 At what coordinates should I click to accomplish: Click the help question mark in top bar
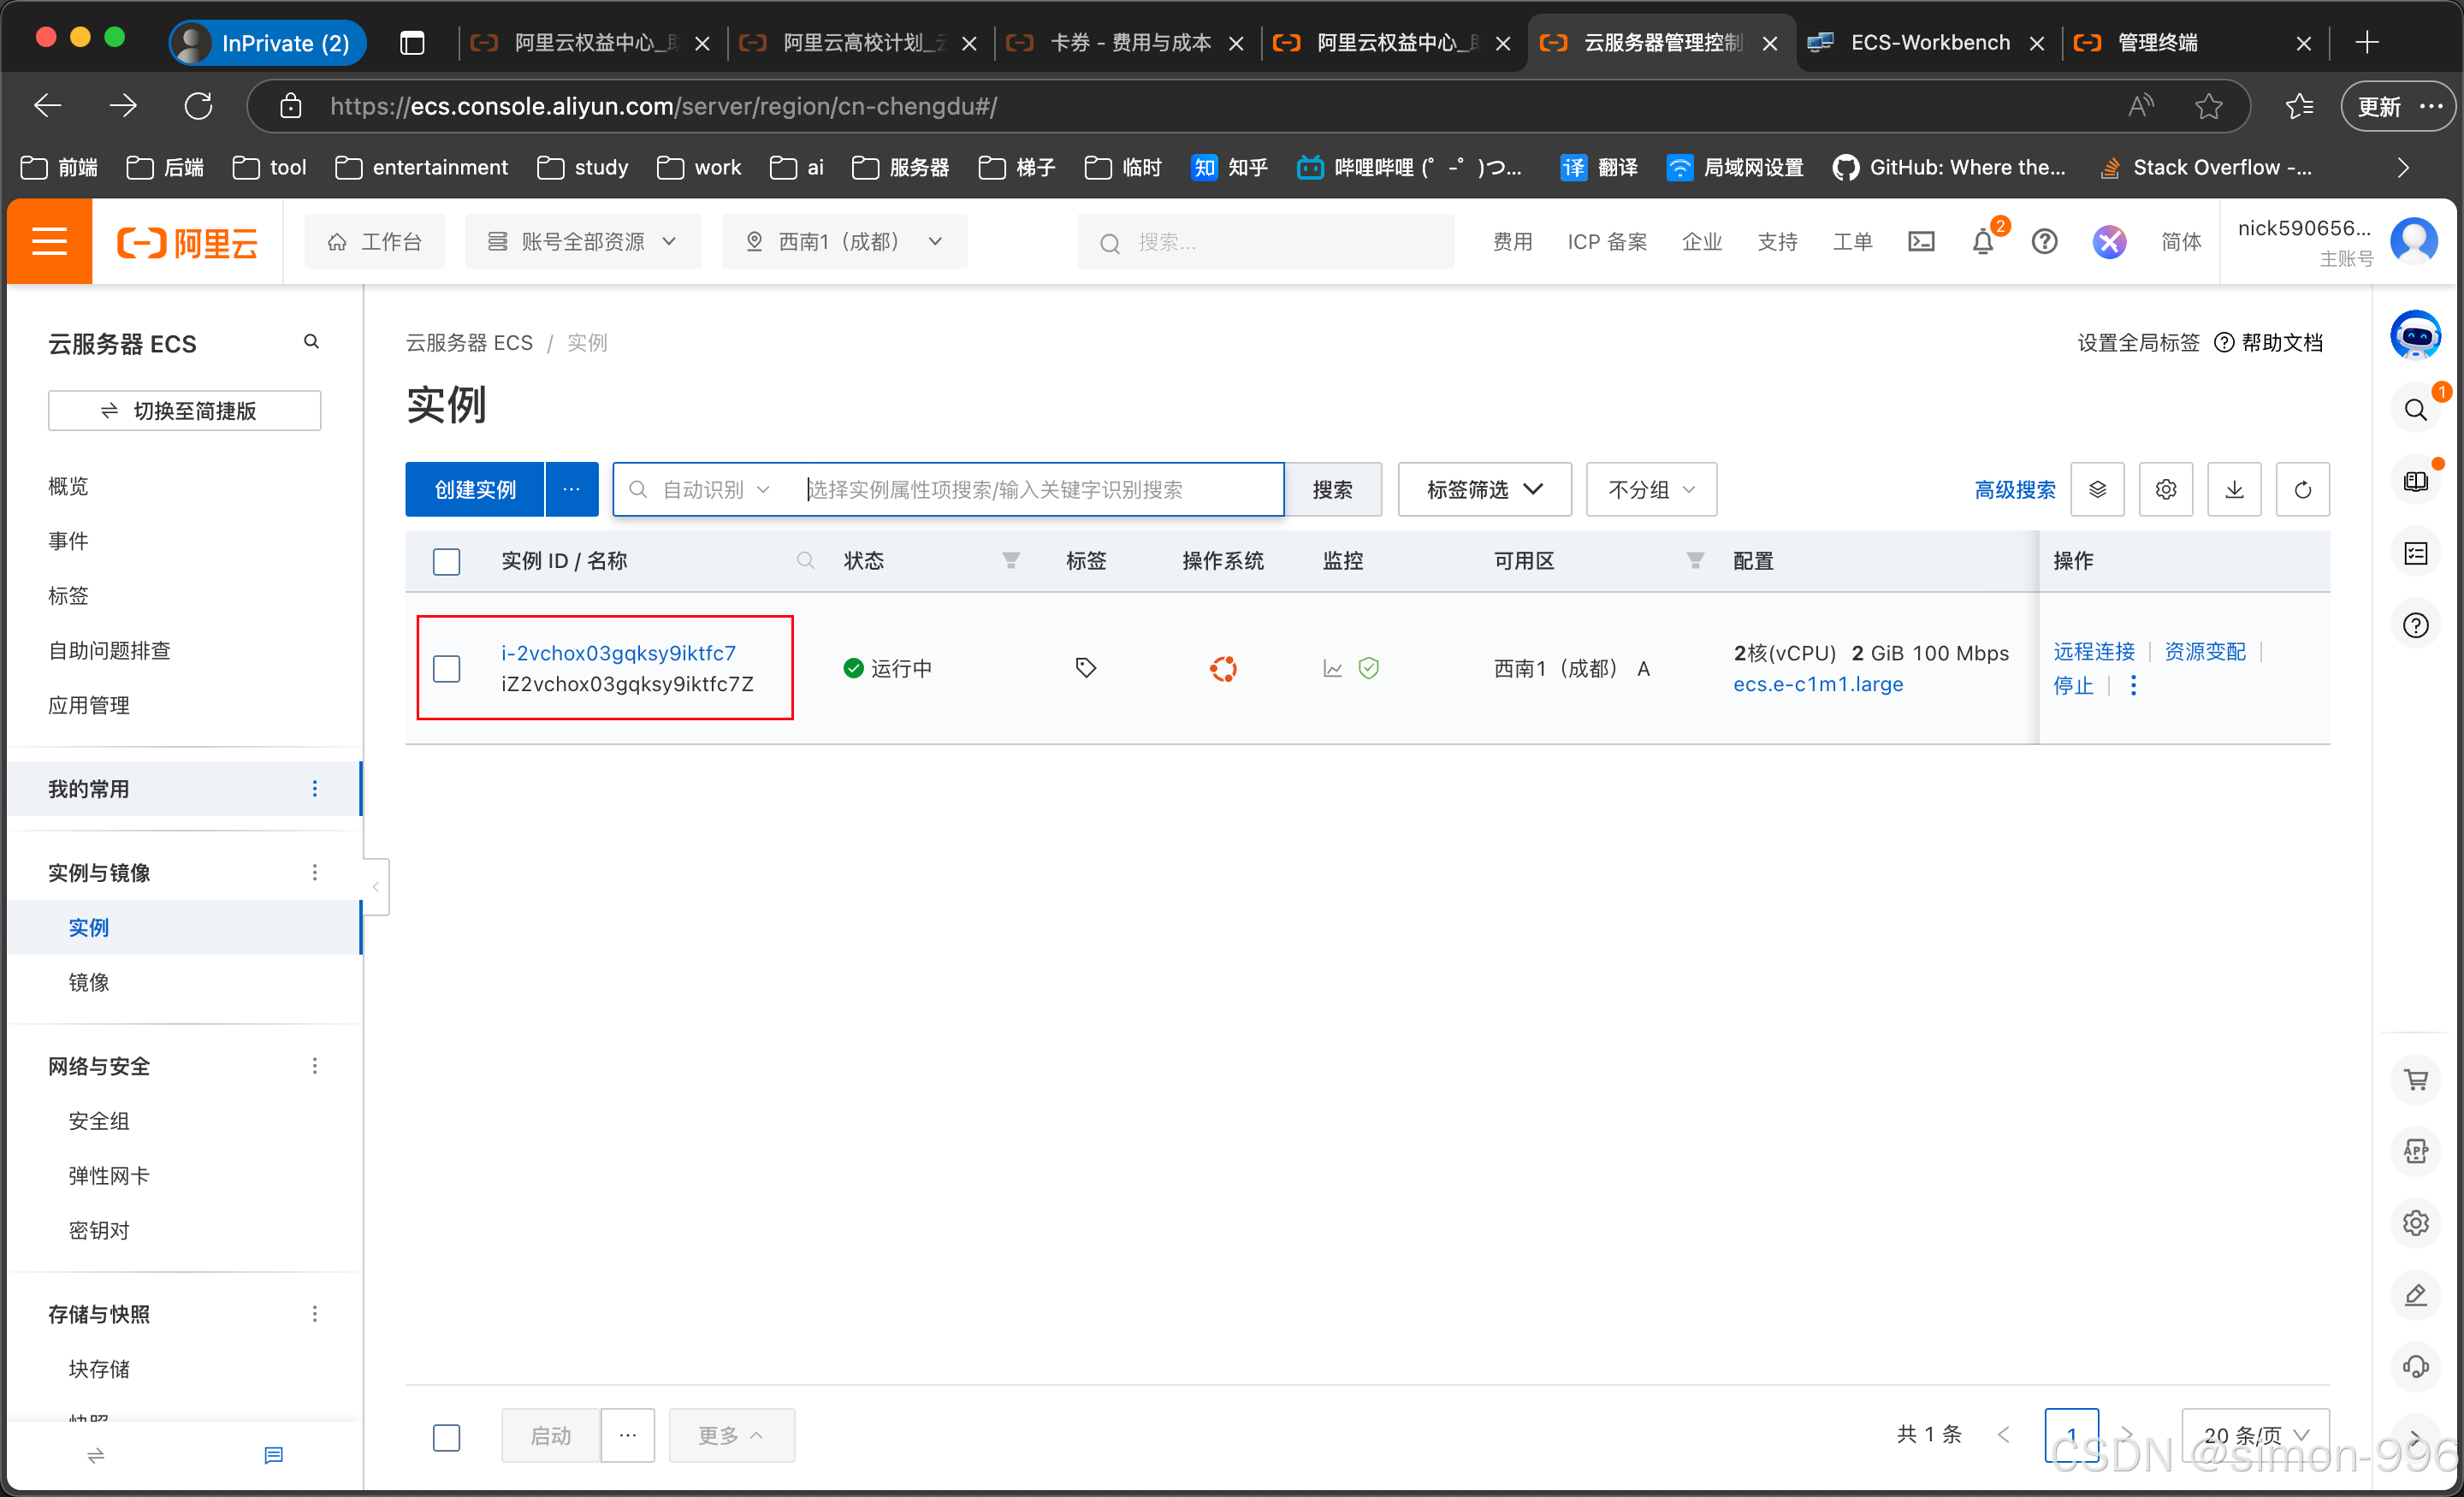pyautogui.click(x=2044, y=241)
